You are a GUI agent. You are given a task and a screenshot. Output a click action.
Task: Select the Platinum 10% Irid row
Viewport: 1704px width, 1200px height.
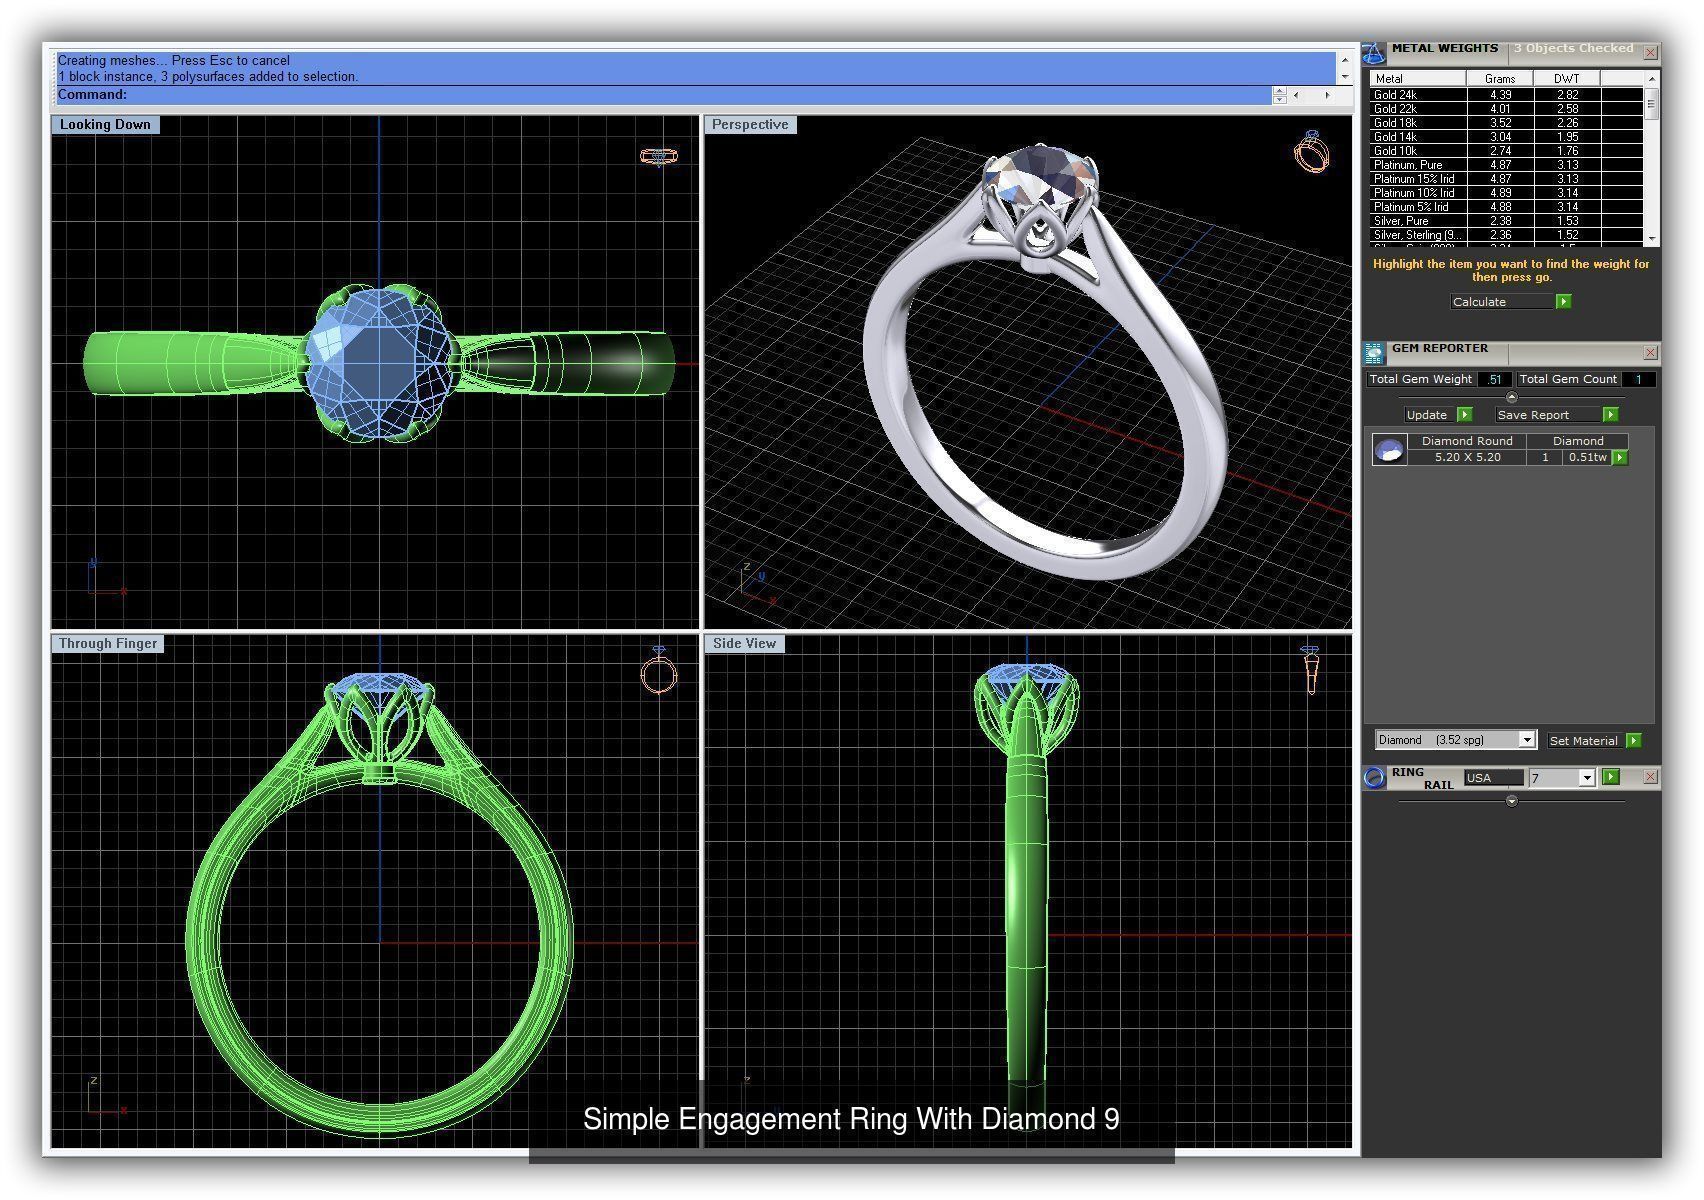point(1506,193)
